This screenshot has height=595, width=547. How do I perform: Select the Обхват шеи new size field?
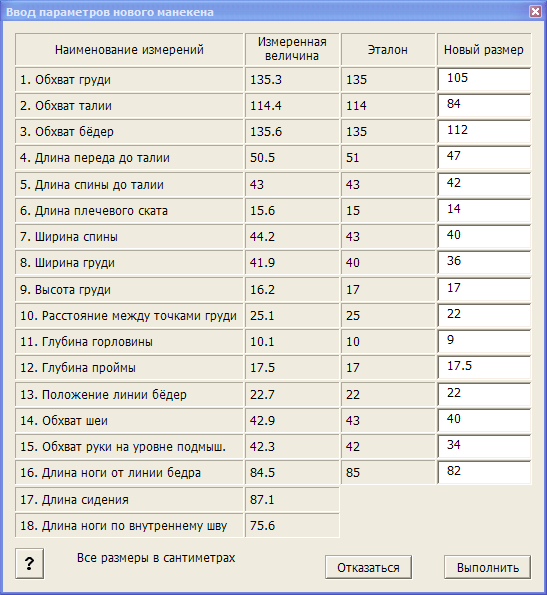click(x=484, y=420)
